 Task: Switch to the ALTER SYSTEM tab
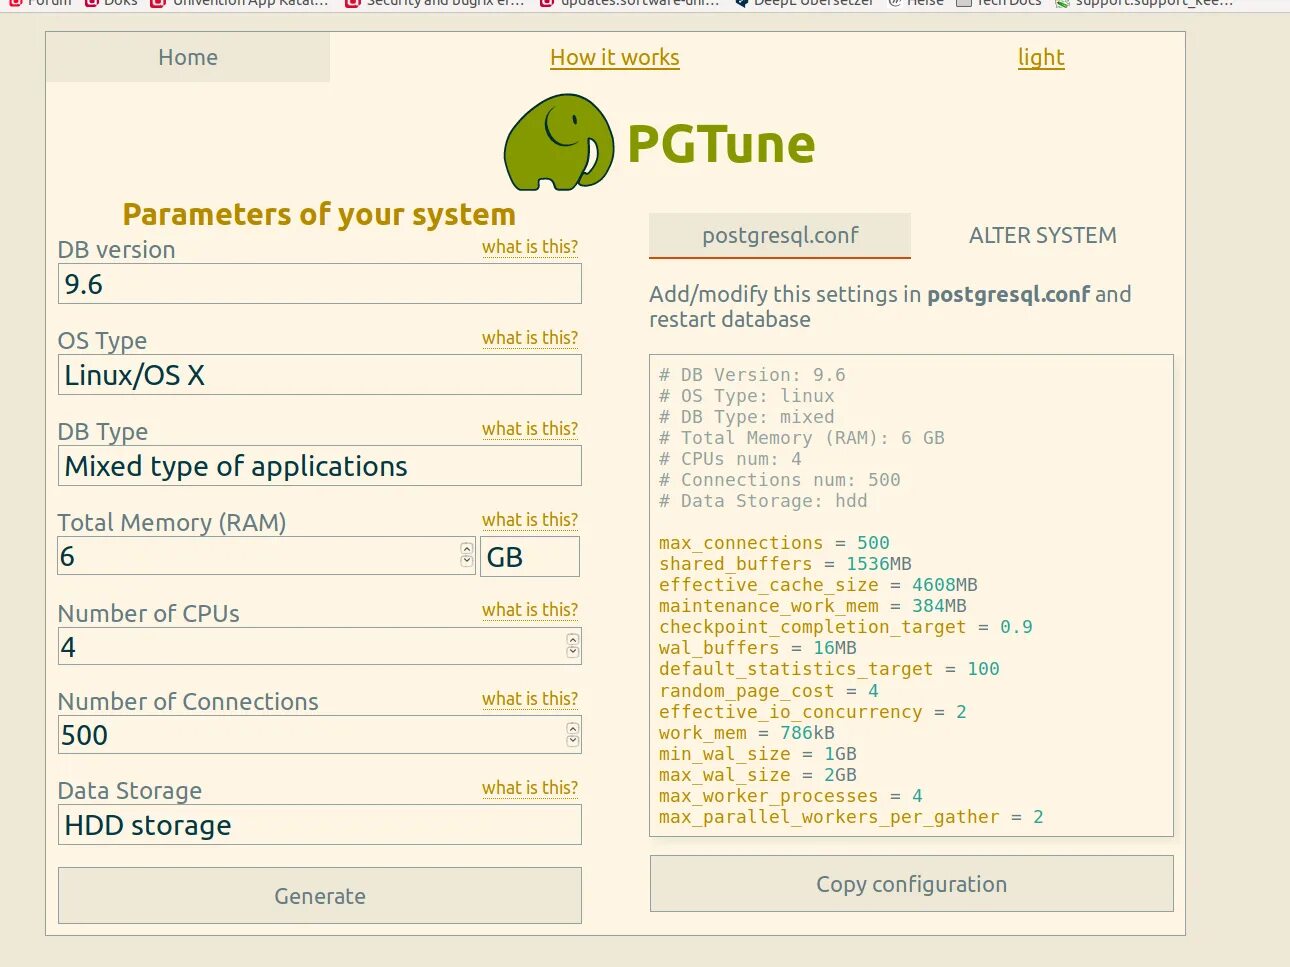point(1042,235)
